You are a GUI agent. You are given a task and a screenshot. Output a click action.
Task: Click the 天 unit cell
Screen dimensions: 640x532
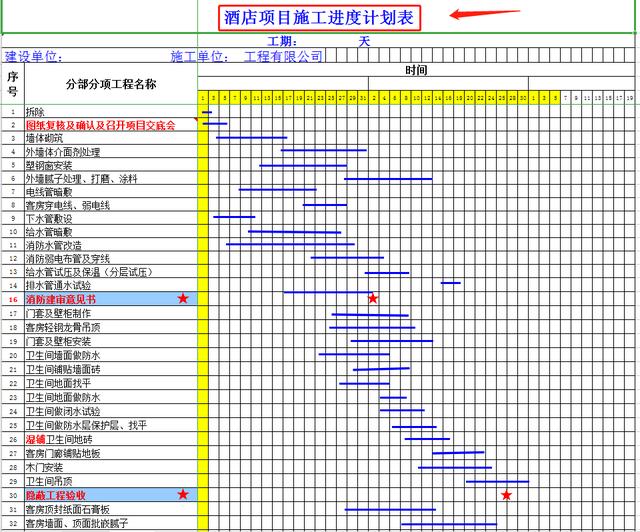pyautogui.click(x=364, y=41)
